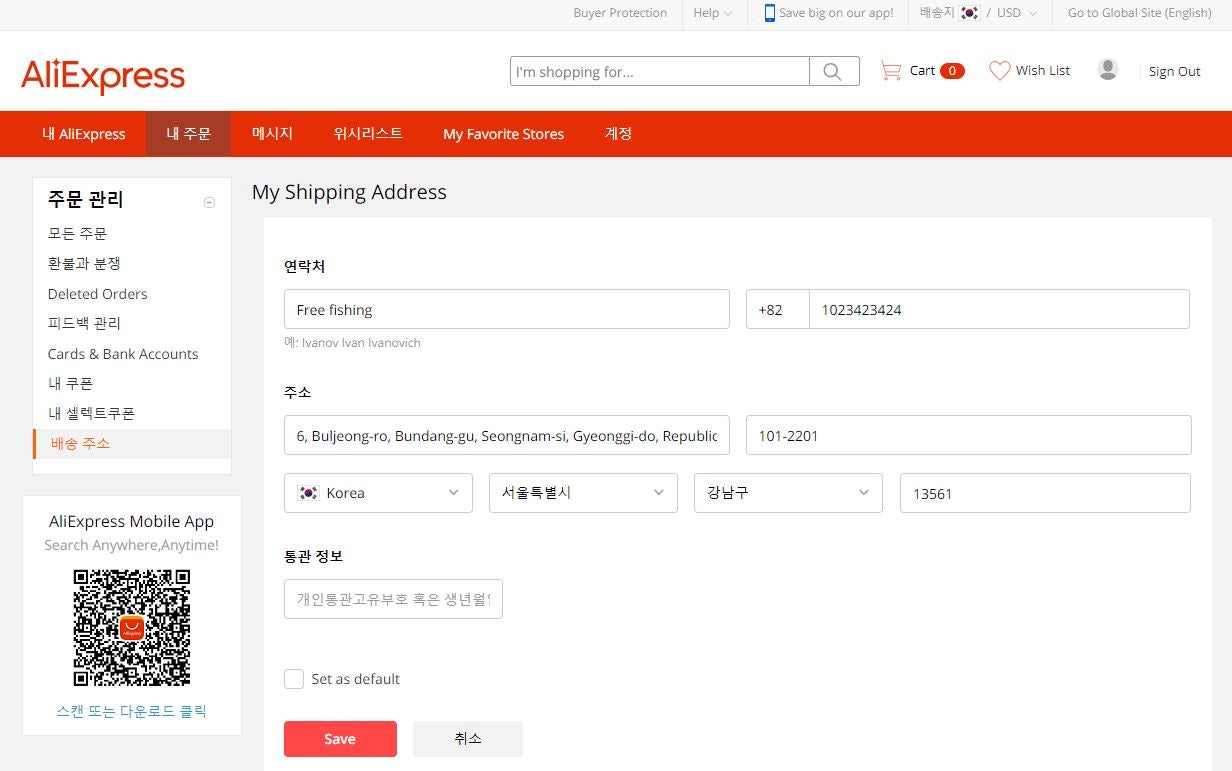Viewport: 1232px width, 771px height.
Task: Click 스캔 또는 다운로드 클릭 link
Action: pos(132,712)
